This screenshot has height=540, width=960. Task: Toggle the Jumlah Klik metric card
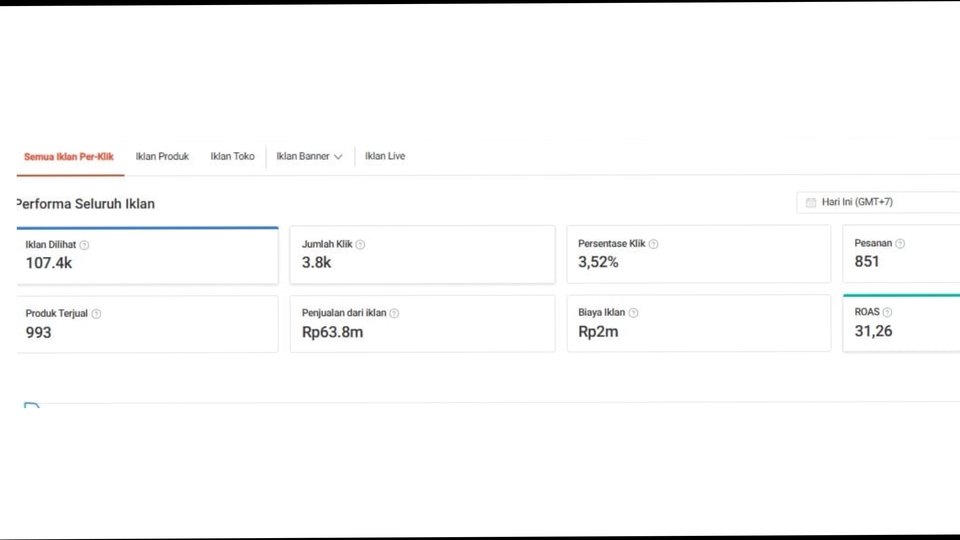point(422,255)
